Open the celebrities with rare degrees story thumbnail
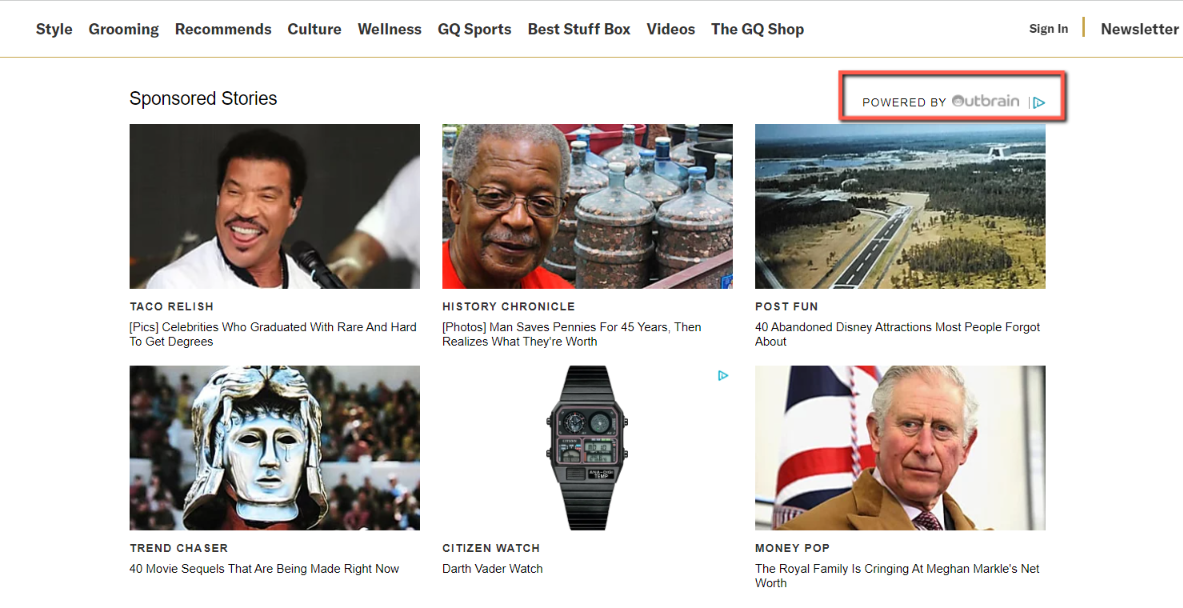Viewport: 1183px width, 608px height. pyautogui.click(x=275, y=206)
